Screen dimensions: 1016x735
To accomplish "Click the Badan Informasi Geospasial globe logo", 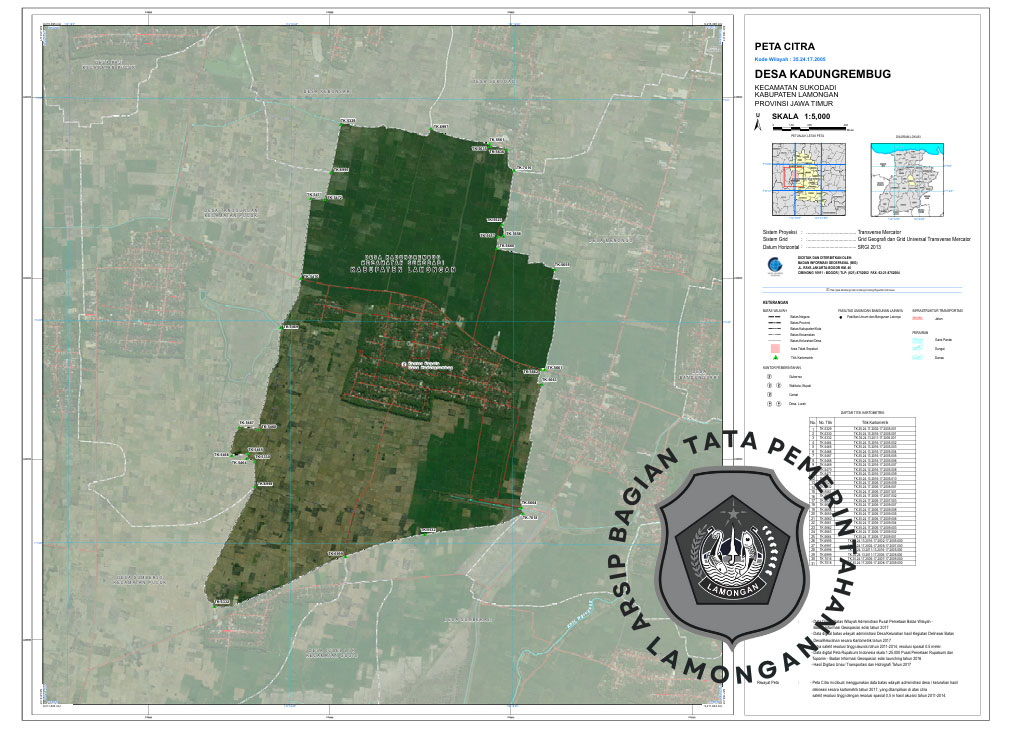I will [x=774, y=264].
